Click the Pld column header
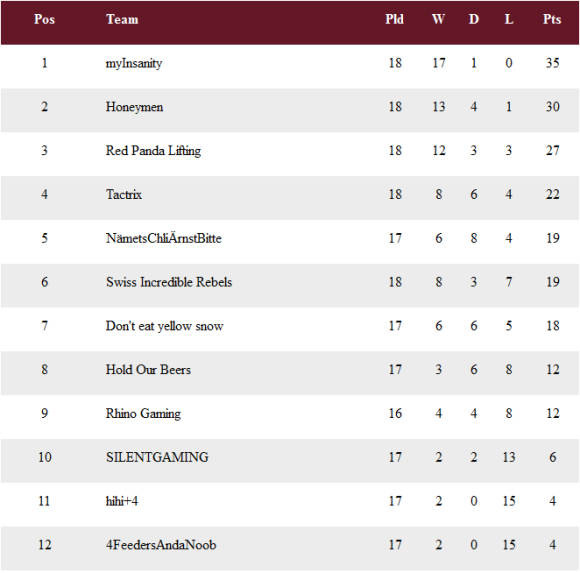This screenshot has width=580, height=573. tap(394, 19)
